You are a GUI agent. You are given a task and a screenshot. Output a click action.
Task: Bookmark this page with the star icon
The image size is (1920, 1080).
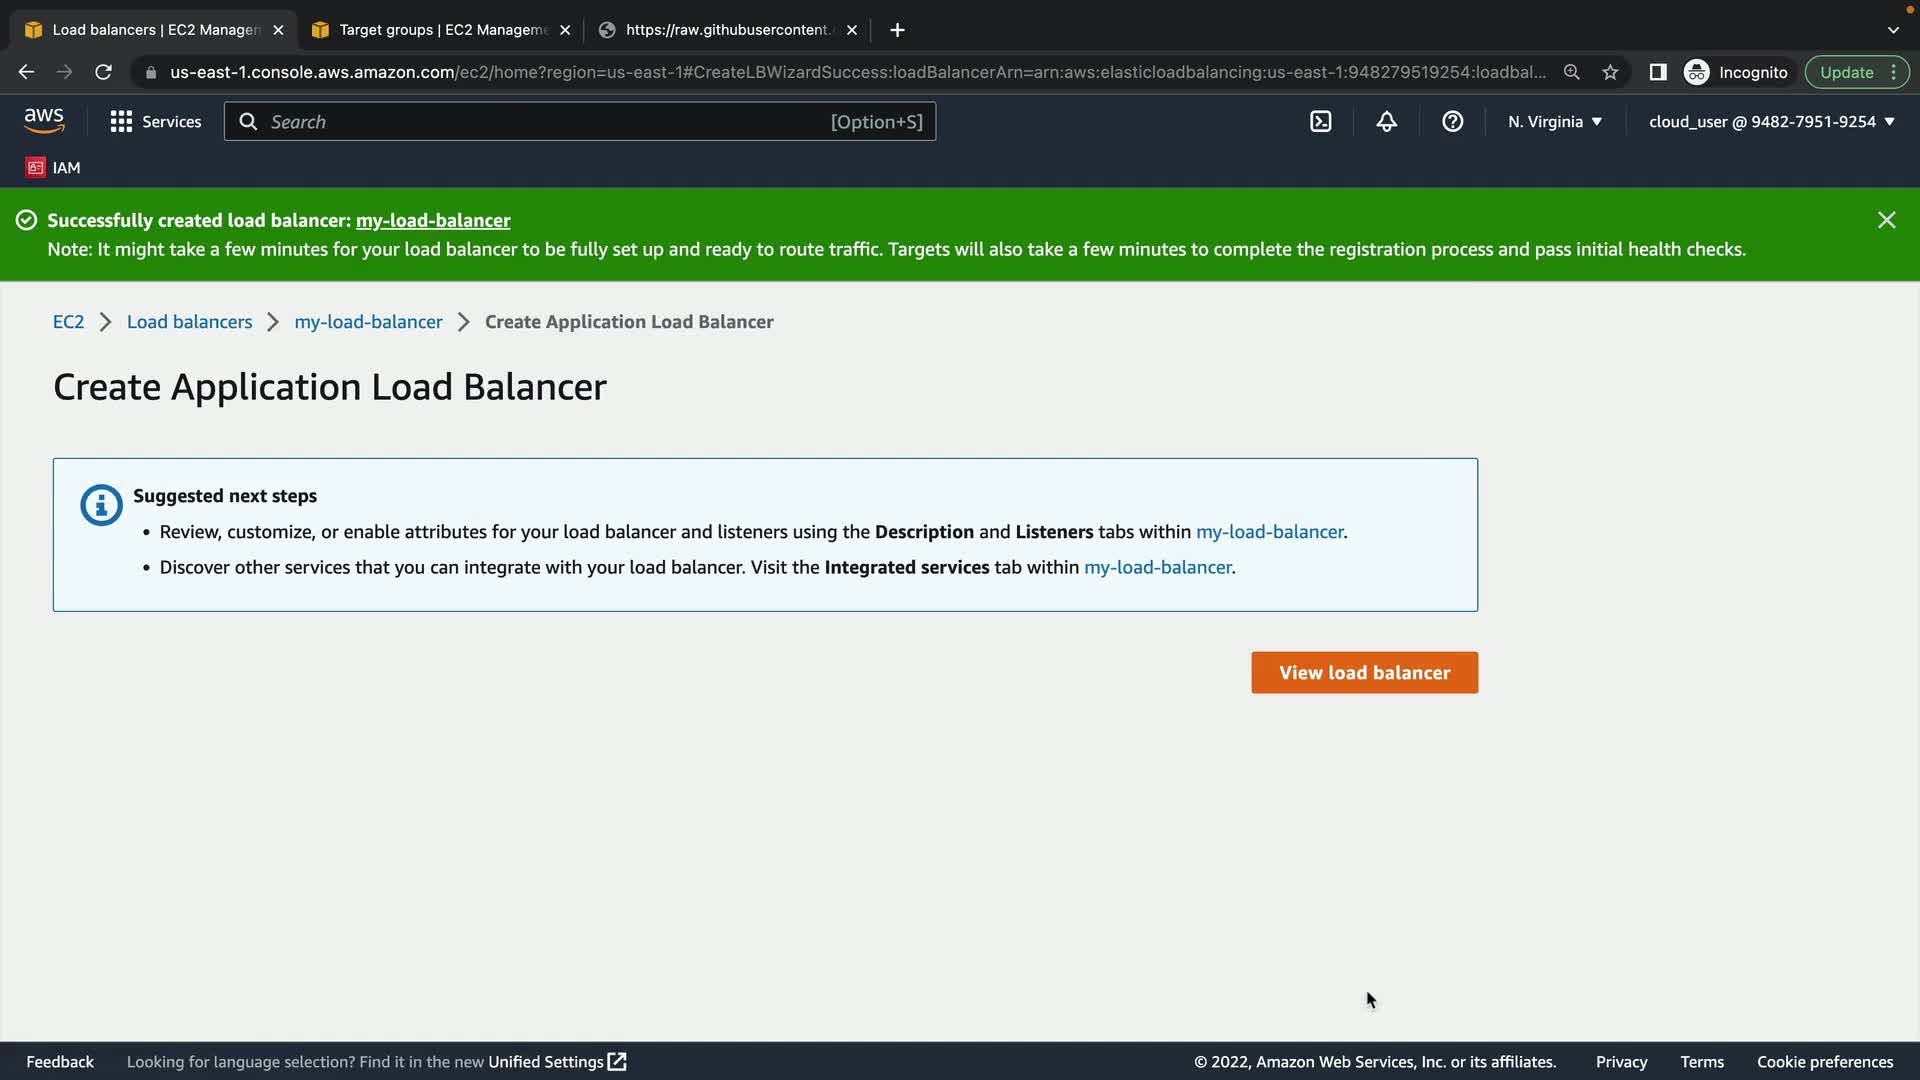point(1610,72)
